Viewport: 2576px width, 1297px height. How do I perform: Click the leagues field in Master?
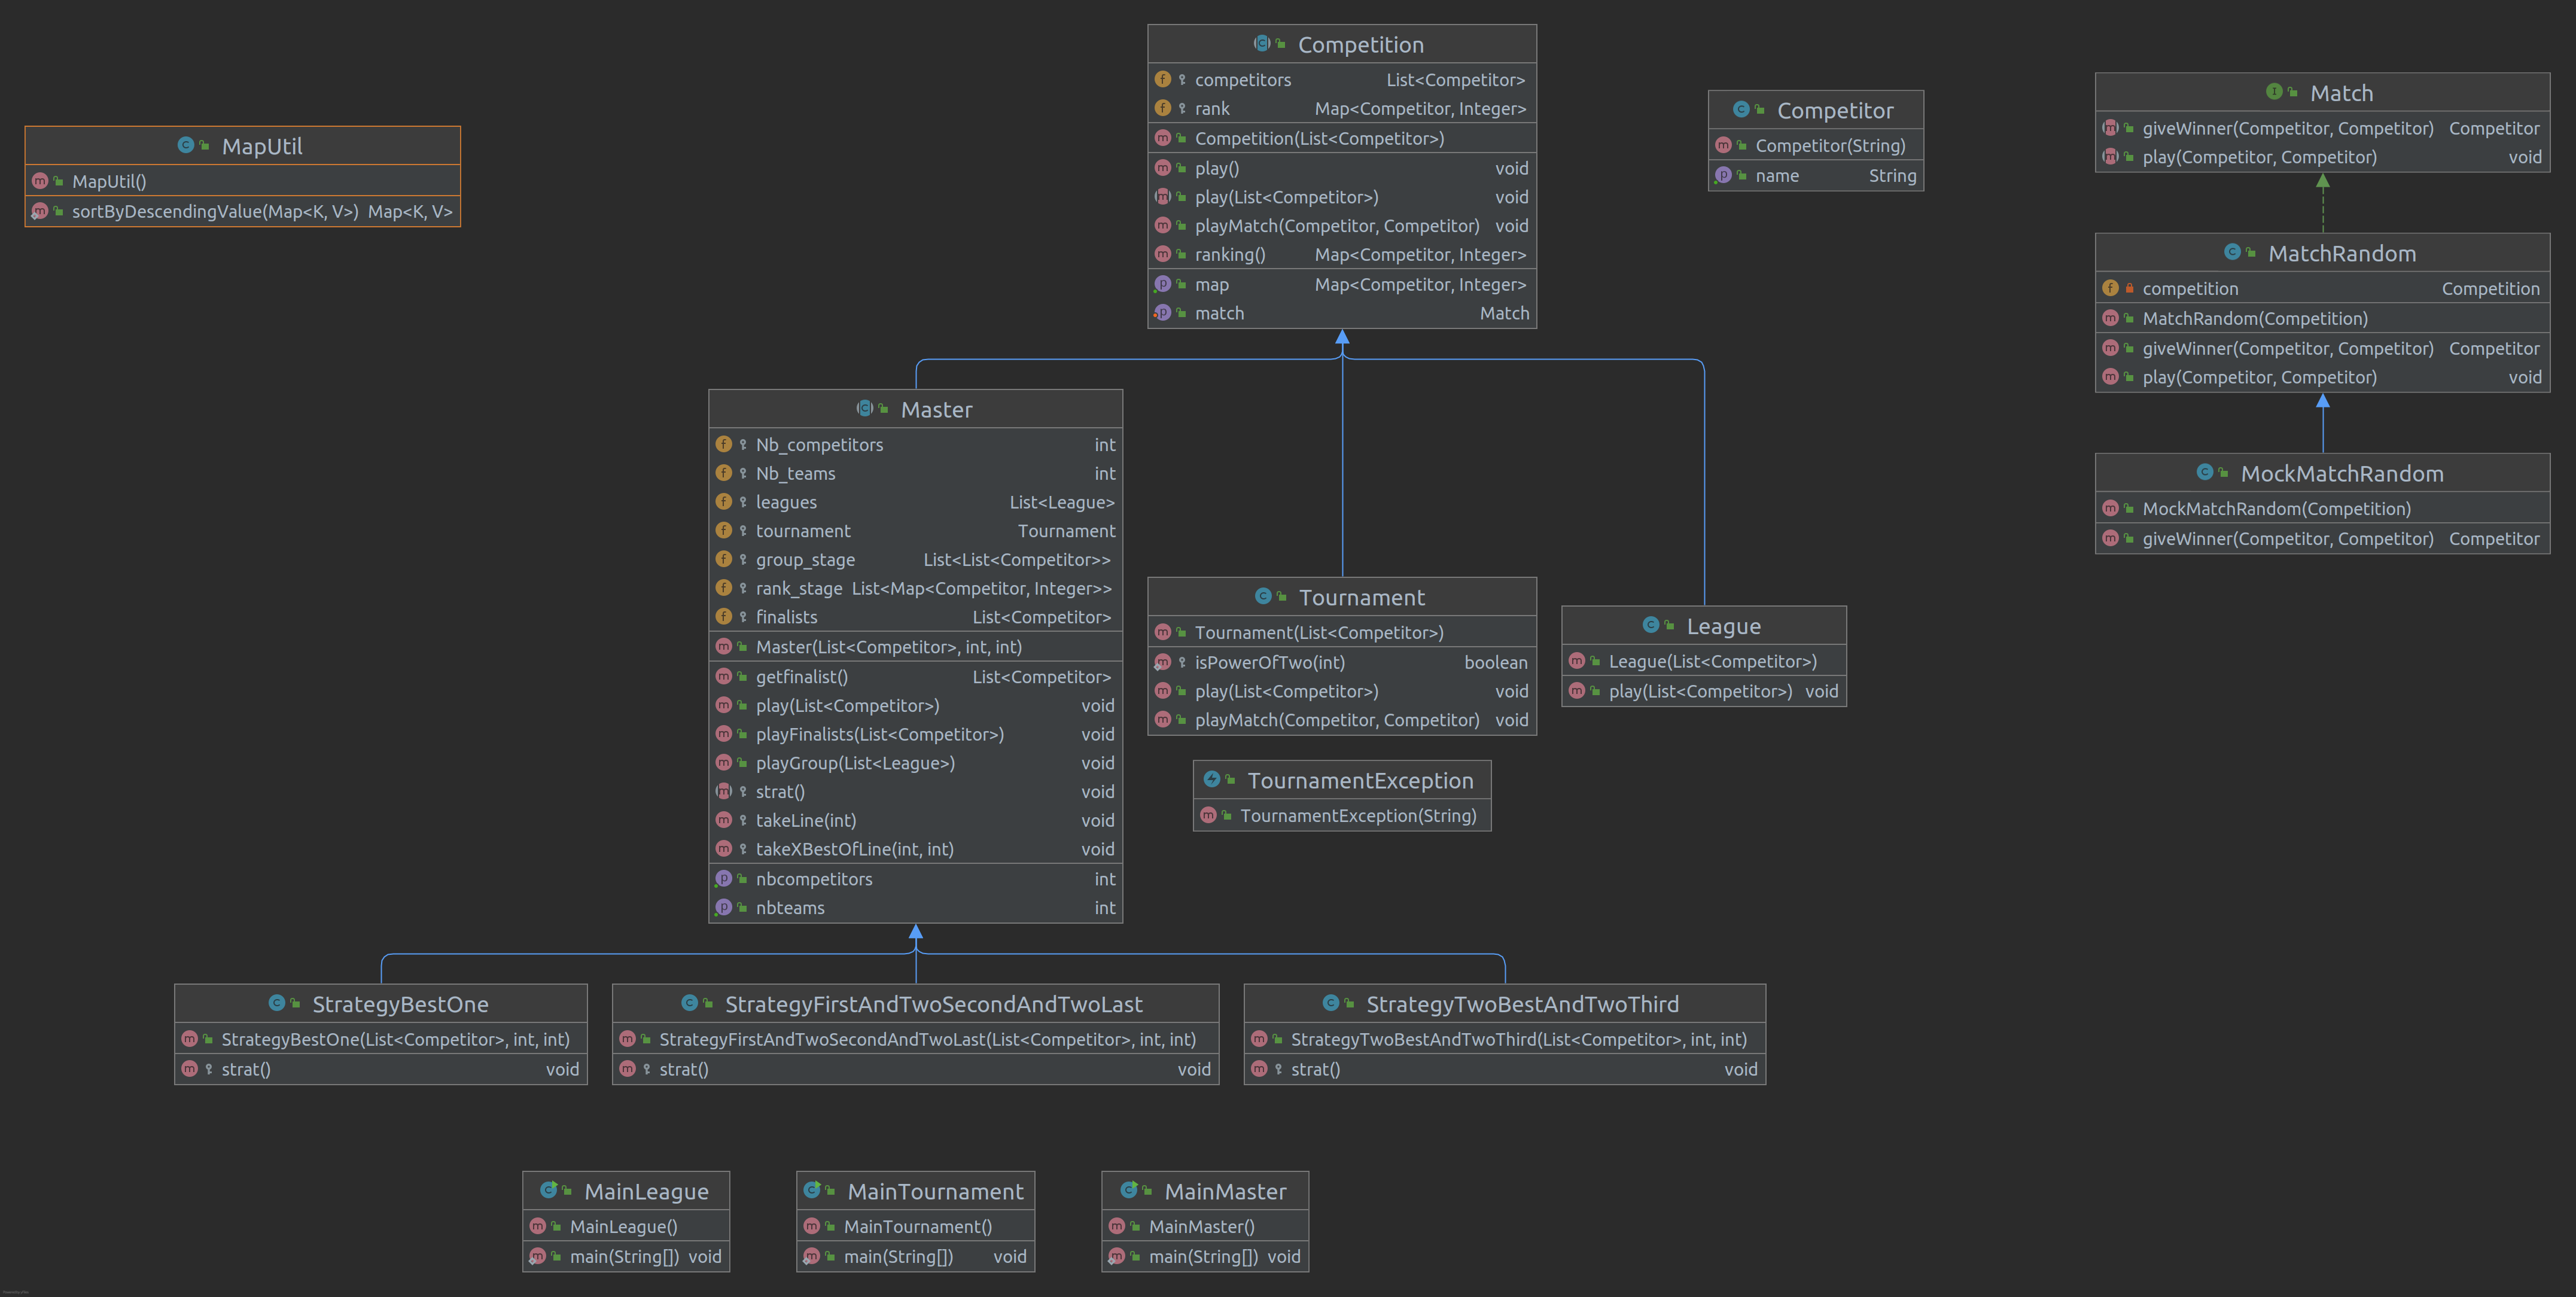coord(916,502)
